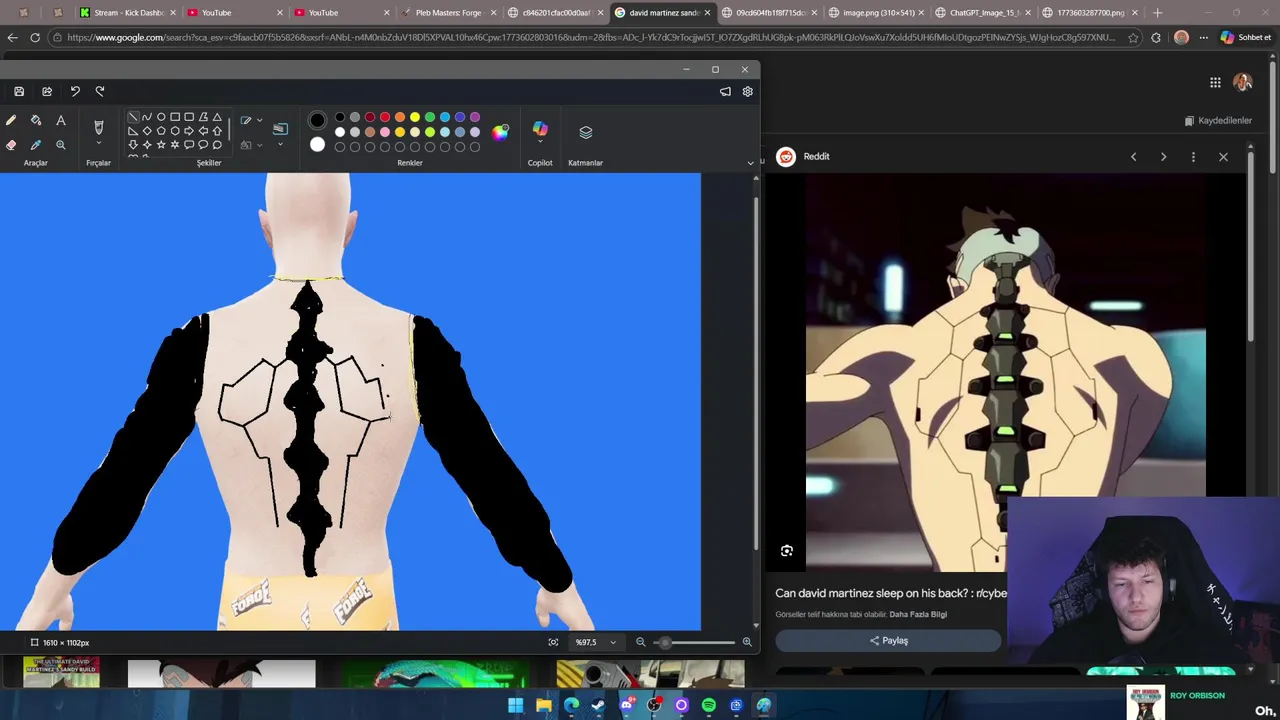Image resolution: width=1280 pixels, height=720 pixels.
Task: Open Paint settings gear icon
Action: tap(747, 91)
